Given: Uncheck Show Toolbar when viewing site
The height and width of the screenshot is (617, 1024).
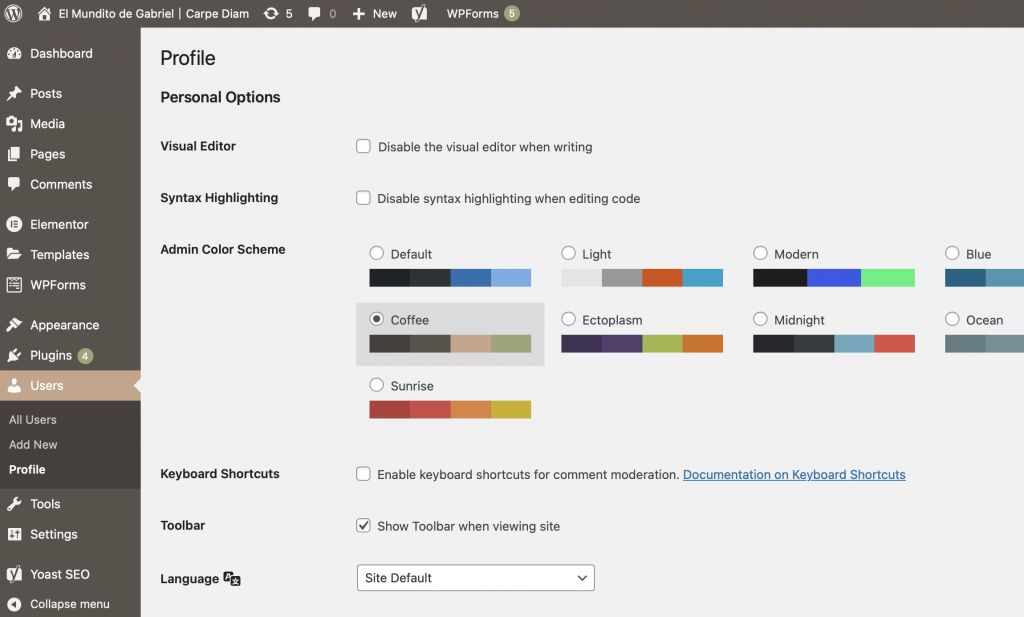Looking at the screenshot, I should pyautogui.click(x=364, y=526).
